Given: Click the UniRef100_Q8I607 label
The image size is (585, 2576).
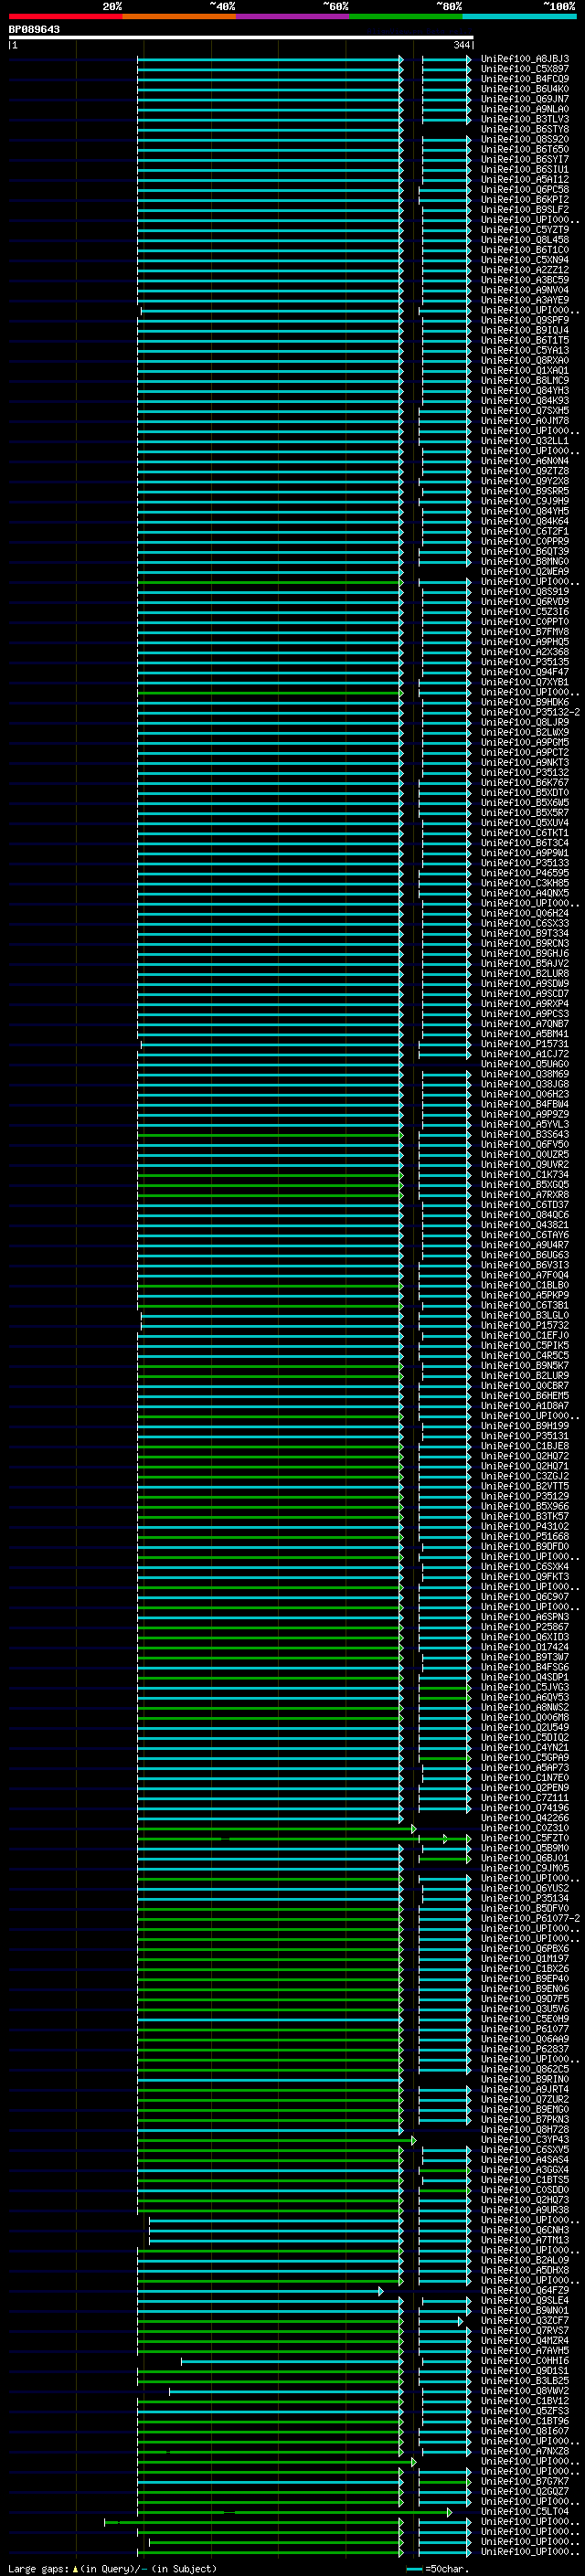Looking at the screenshot, I should tap(525, 2432).
